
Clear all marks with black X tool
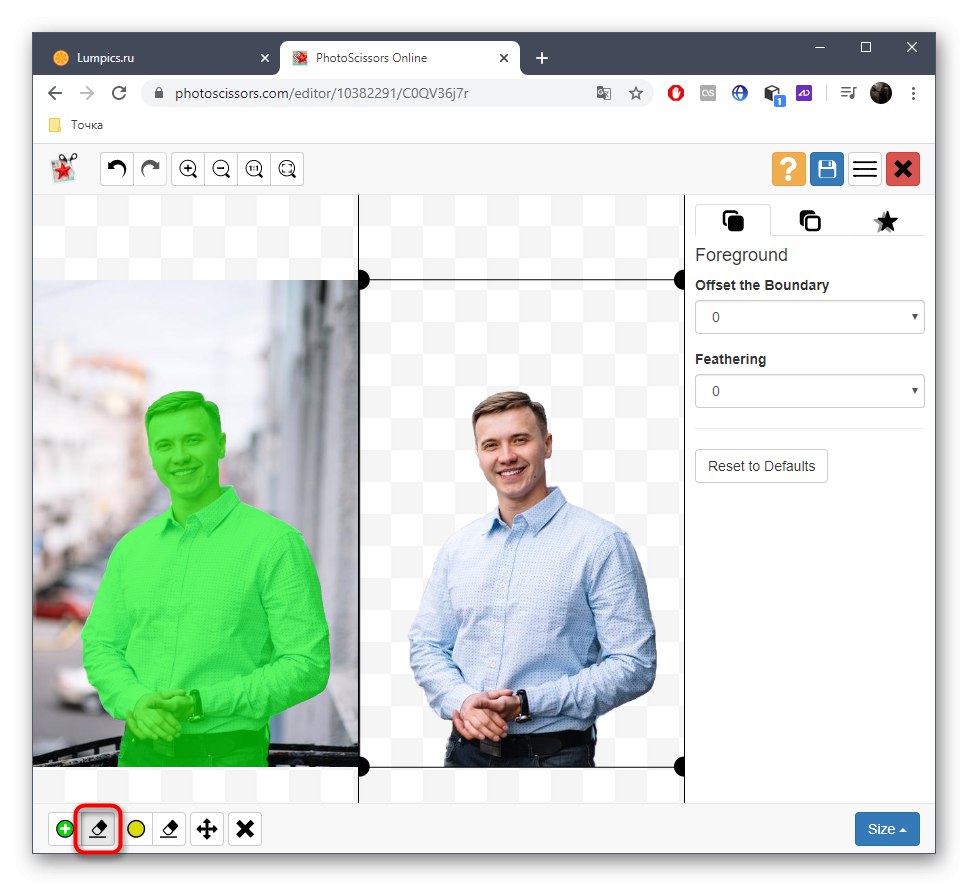[245, 829]
